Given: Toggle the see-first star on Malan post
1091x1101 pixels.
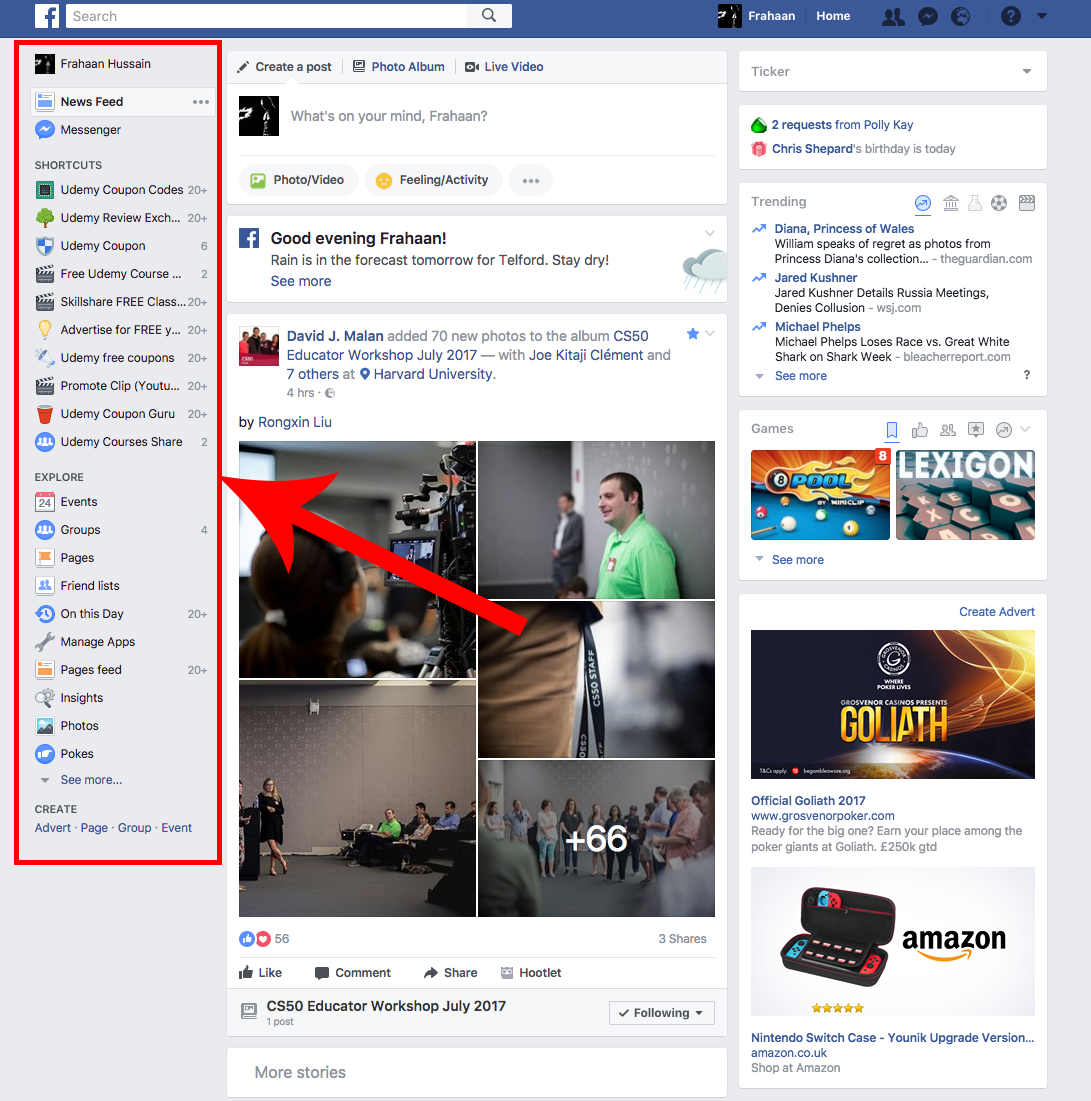Looking at the screenshot, I should pos(693,334).
